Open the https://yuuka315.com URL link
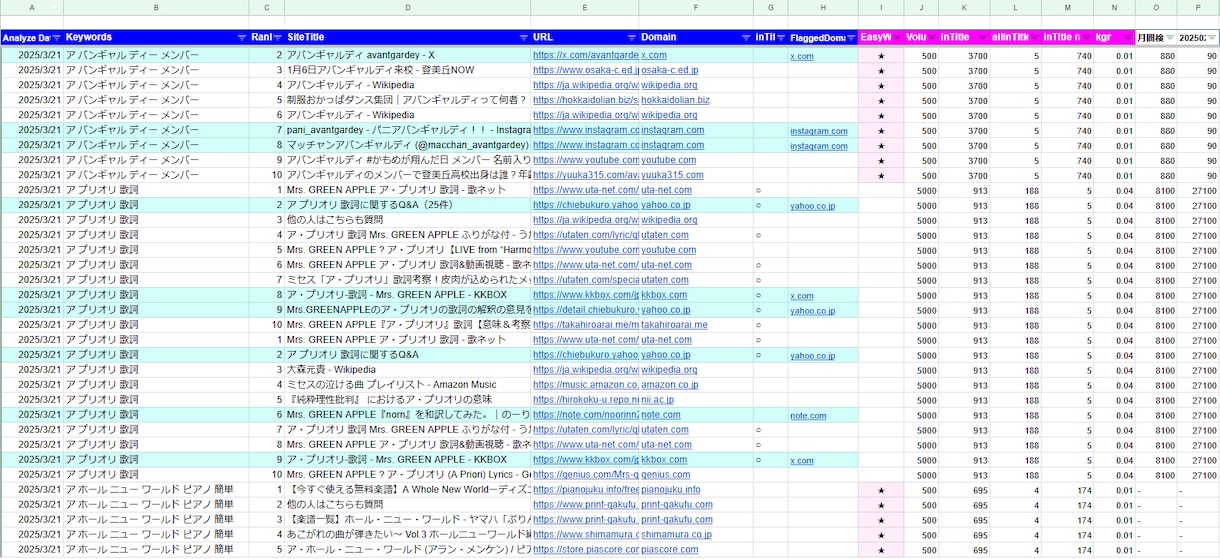This screenshot has height=559, width=1220. 585,175
